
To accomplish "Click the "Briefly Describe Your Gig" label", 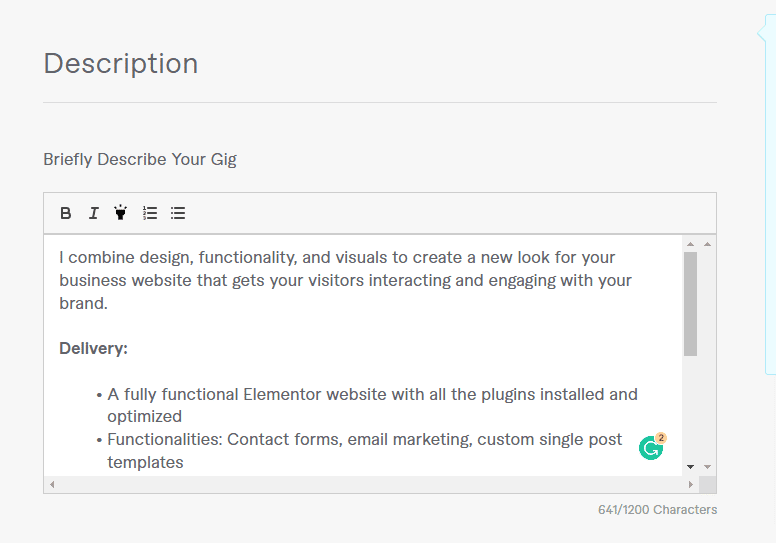I will pos(140,159).
